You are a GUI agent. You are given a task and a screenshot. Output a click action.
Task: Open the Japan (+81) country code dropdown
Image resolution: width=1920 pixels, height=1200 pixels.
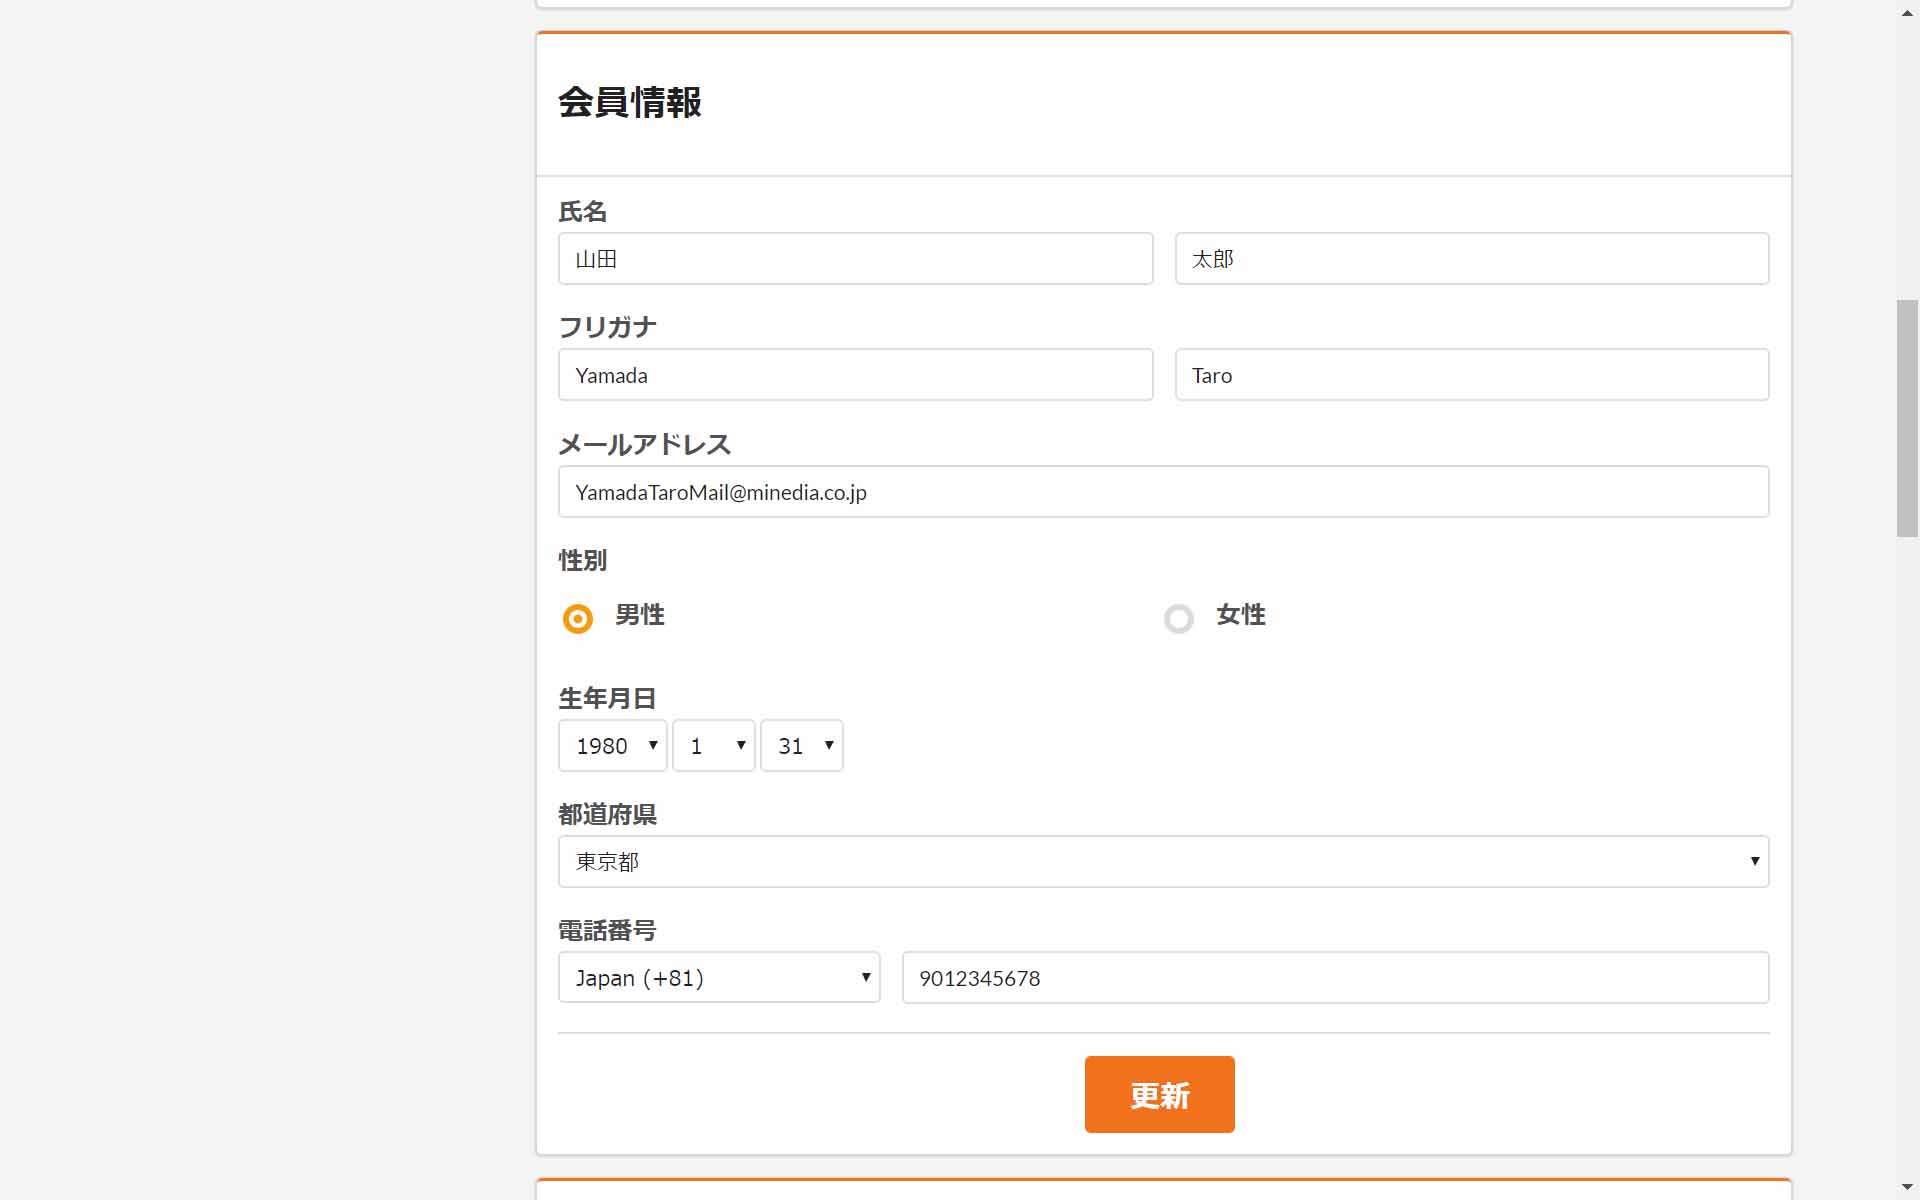718,978
